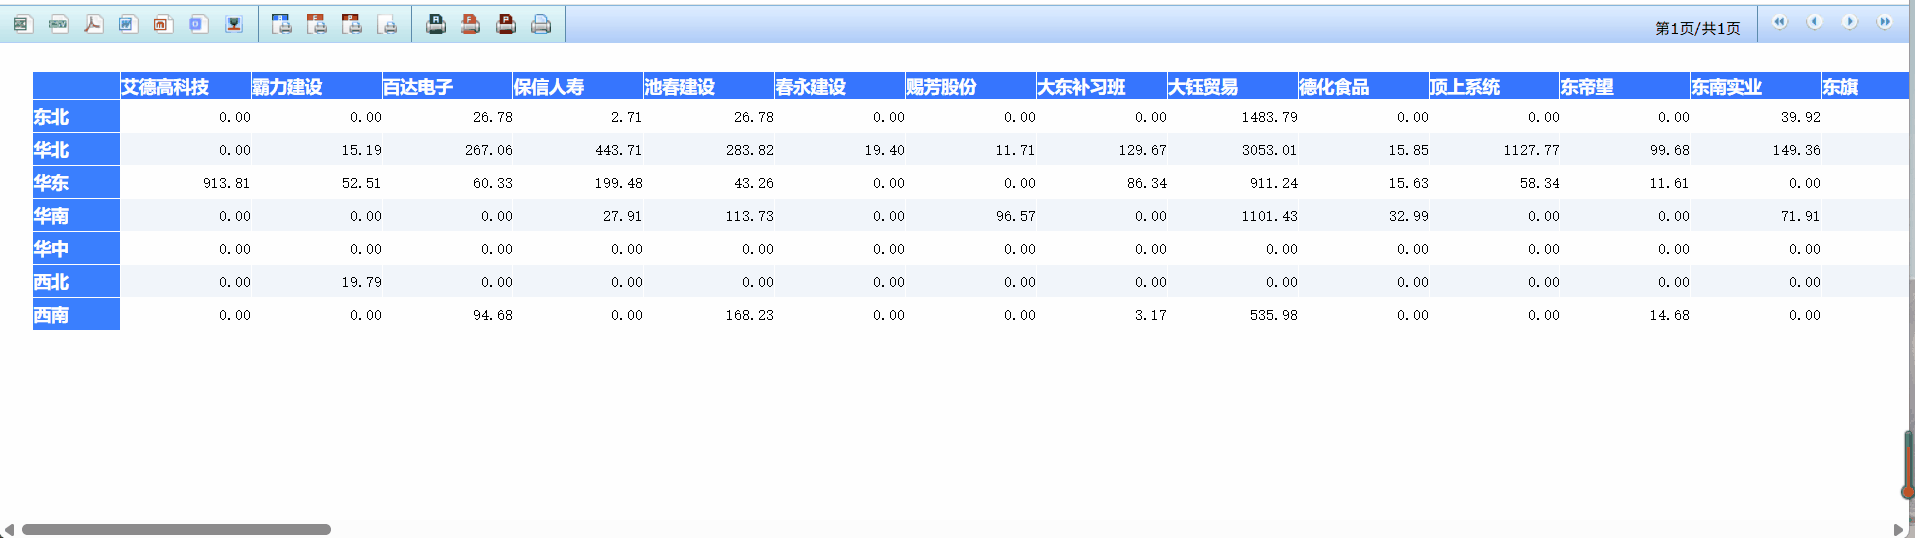Click the horizontal scrollbar left arrow

pos(9,529)
